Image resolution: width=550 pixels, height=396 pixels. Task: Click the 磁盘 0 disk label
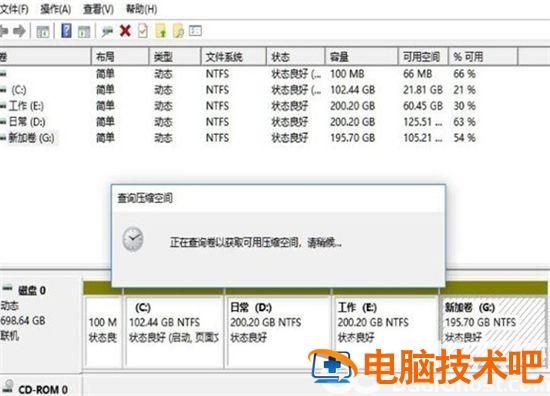coord(32,290)
